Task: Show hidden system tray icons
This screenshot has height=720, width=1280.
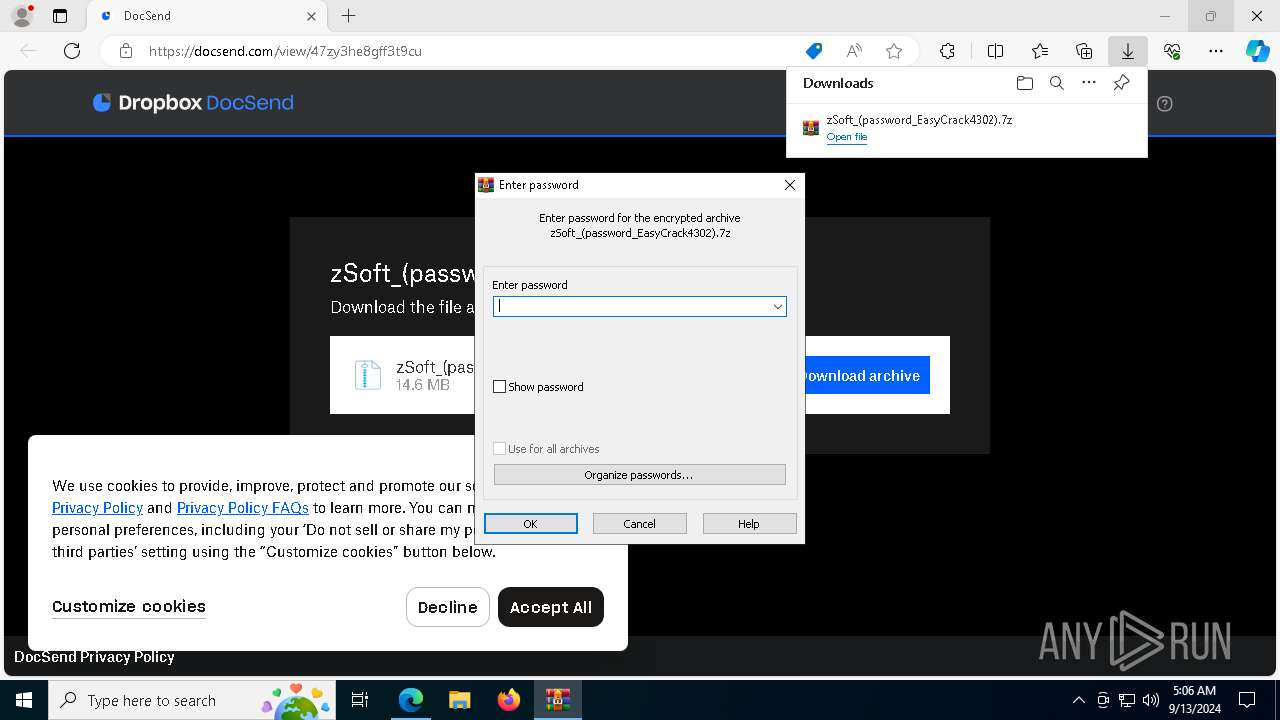Action: tap(1078, 701)
